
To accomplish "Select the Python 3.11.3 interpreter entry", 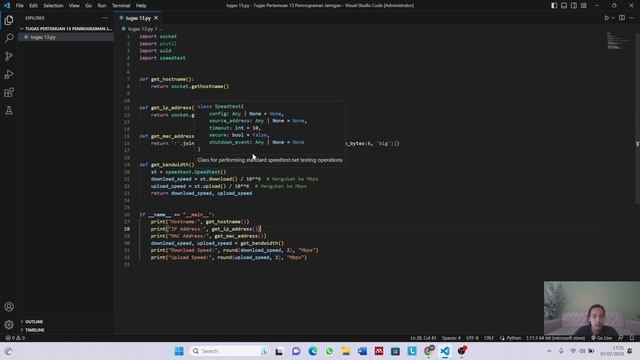I will coord(555,338).
